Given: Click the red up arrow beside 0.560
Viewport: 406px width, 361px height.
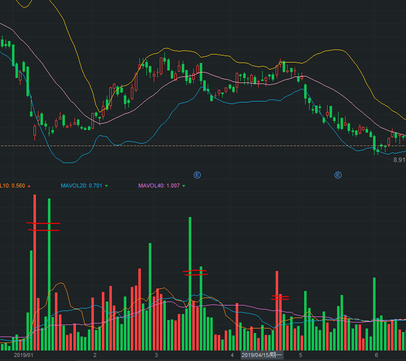Looking at the screenshot, I should [29, 186].
